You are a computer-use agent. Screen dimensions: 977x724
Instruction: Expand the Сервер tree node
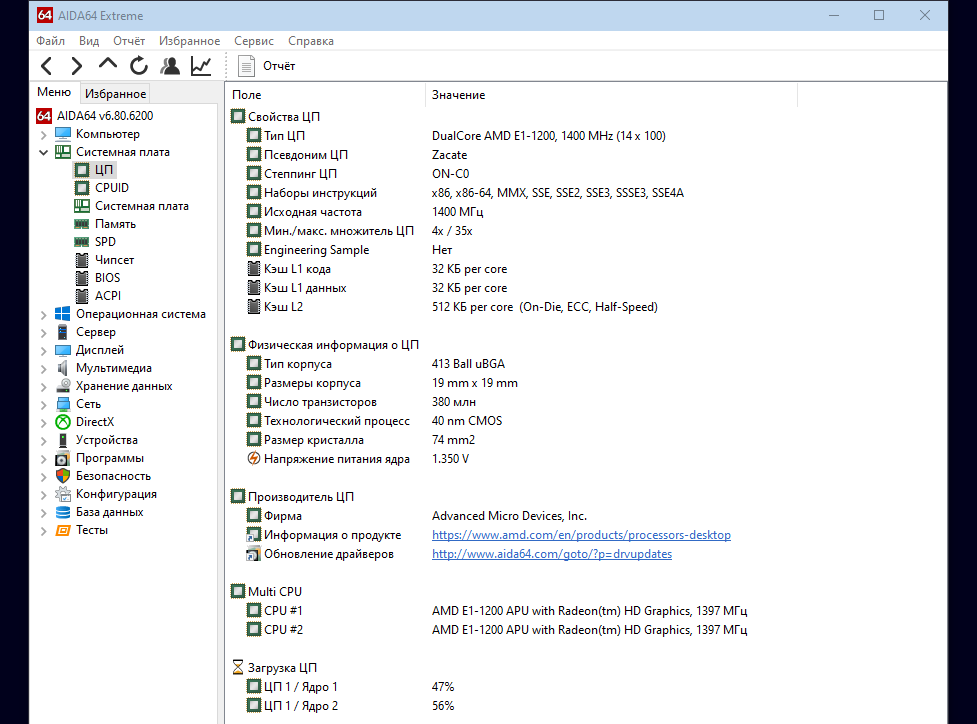coord(44,333)
